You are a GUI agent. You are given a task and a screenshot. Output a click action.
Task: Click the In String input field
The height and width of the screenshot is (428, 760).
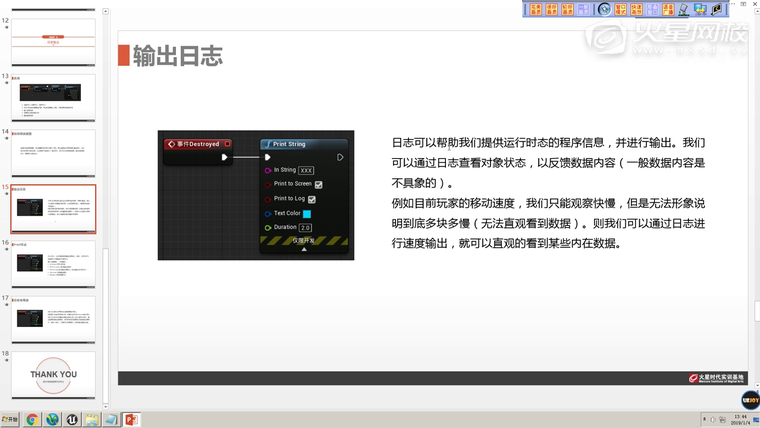point(306,171)
